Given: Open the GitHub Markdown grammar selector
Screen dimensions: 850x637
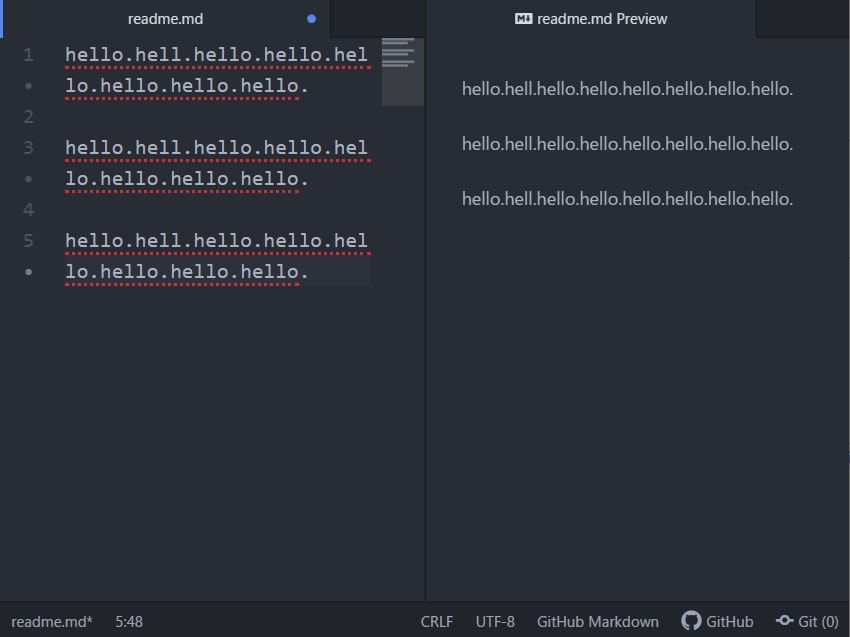Looking at the screenshot, I should click(597, 621).
